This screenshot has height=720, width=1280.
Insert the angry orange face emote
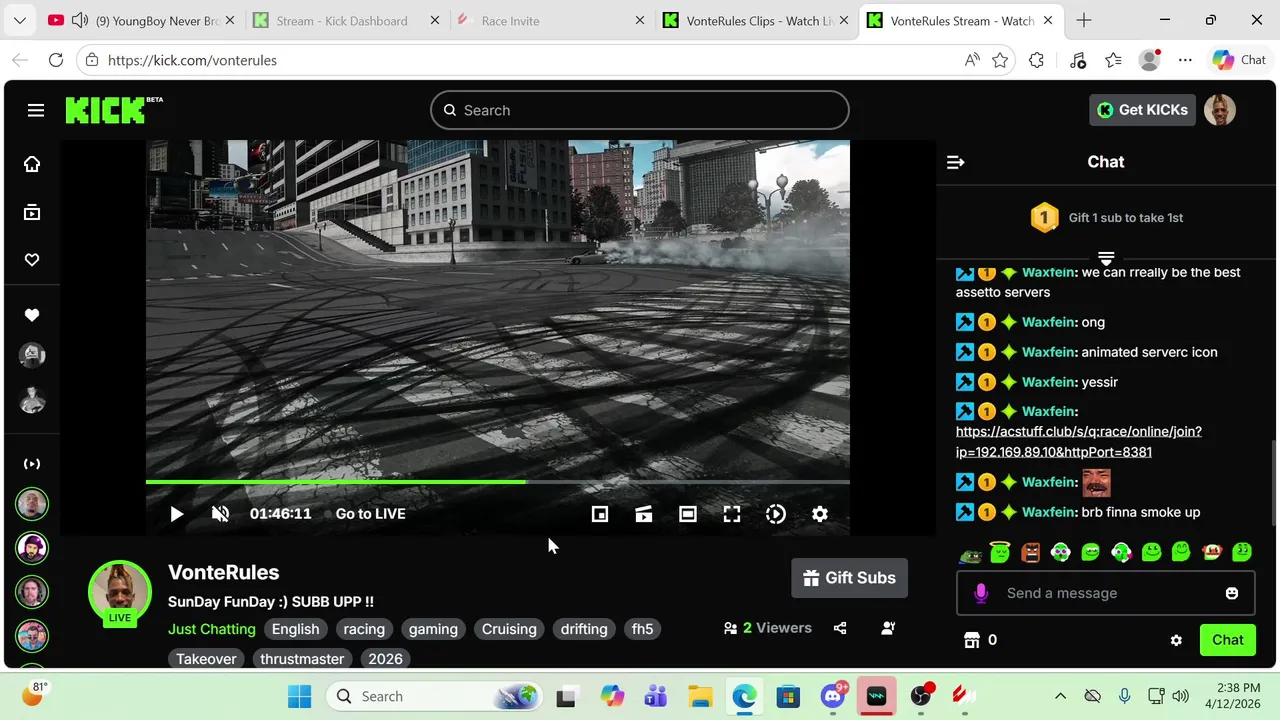point(1031,552)
